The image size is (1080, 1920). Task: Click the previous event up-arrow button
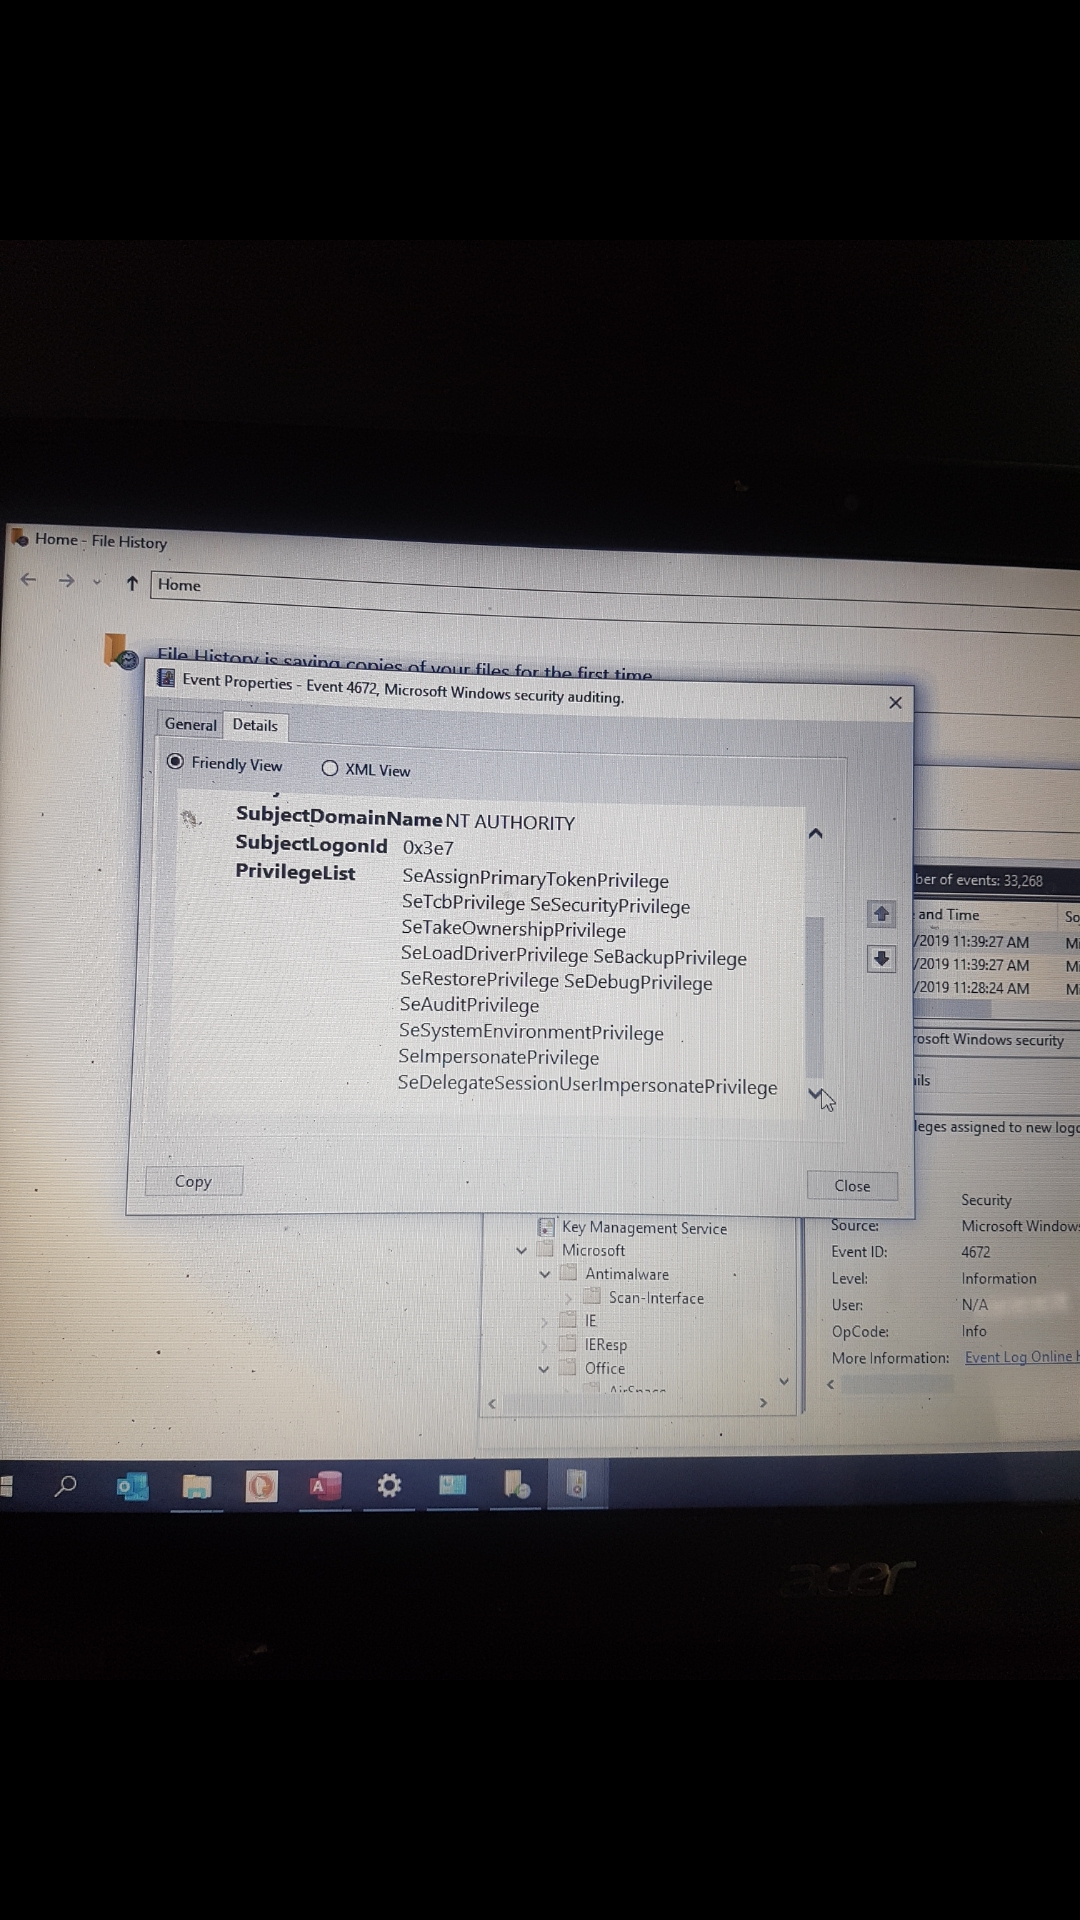pos(881,913)
